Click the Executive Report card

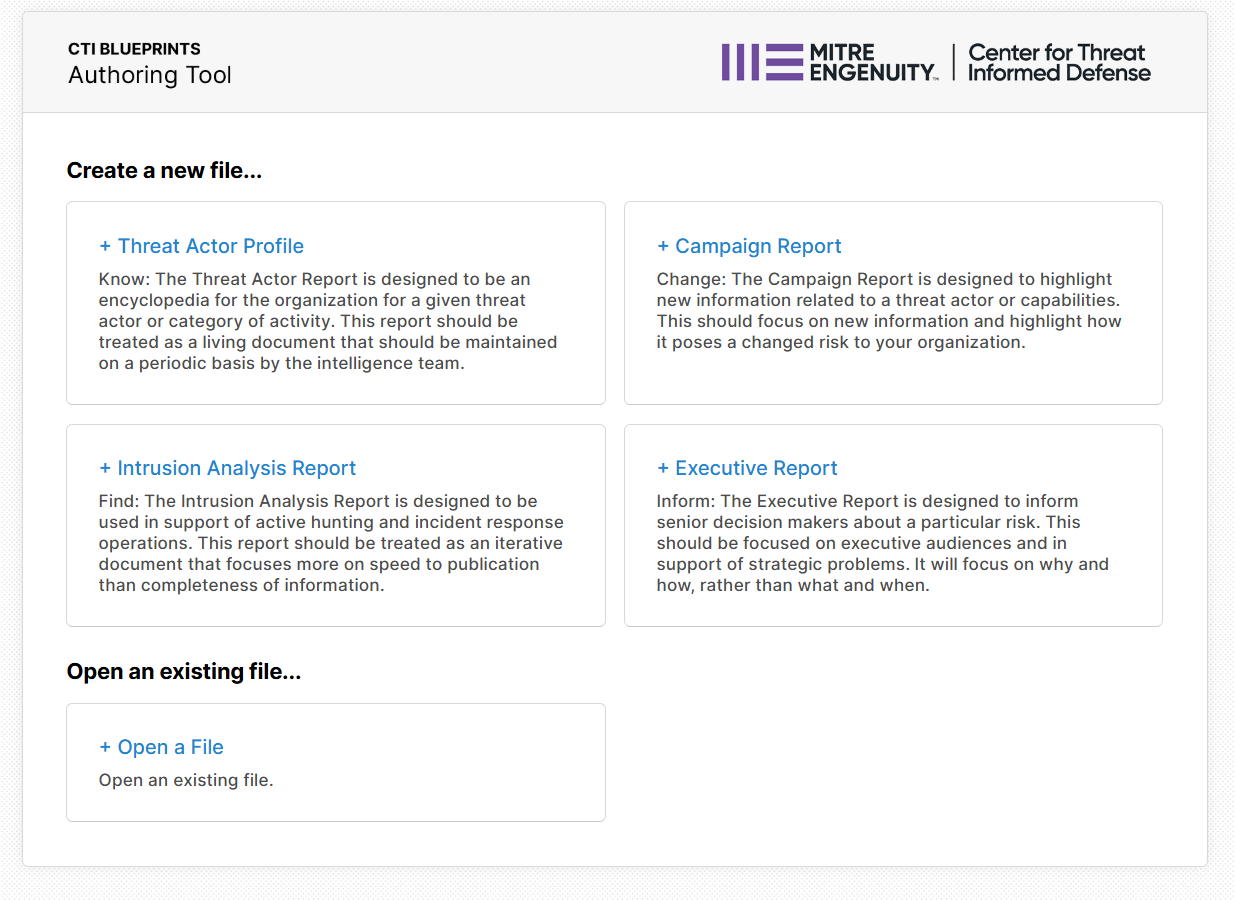tap(893, 525)
